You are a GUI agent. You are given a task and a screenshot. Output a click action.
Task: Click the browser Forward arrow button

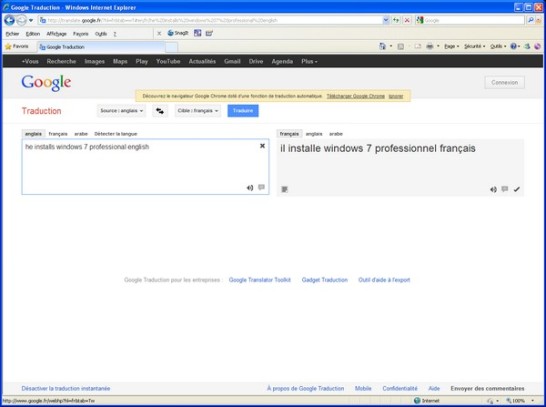coord(21,21)
